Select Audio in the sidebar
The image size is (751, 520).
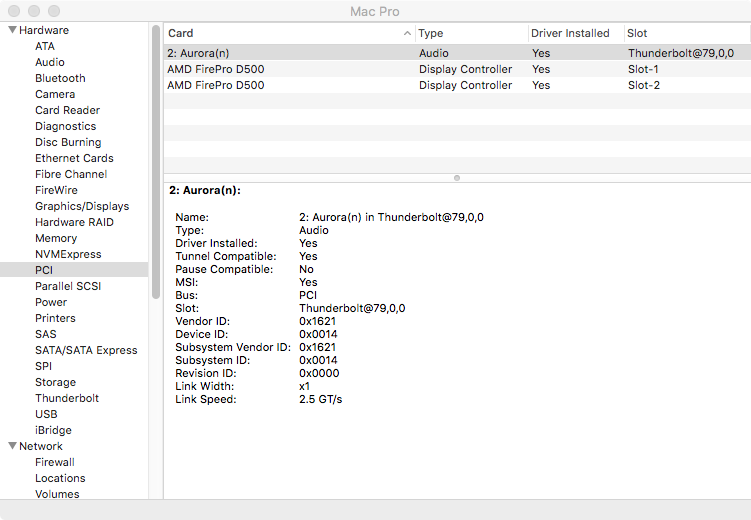(50, 62)
